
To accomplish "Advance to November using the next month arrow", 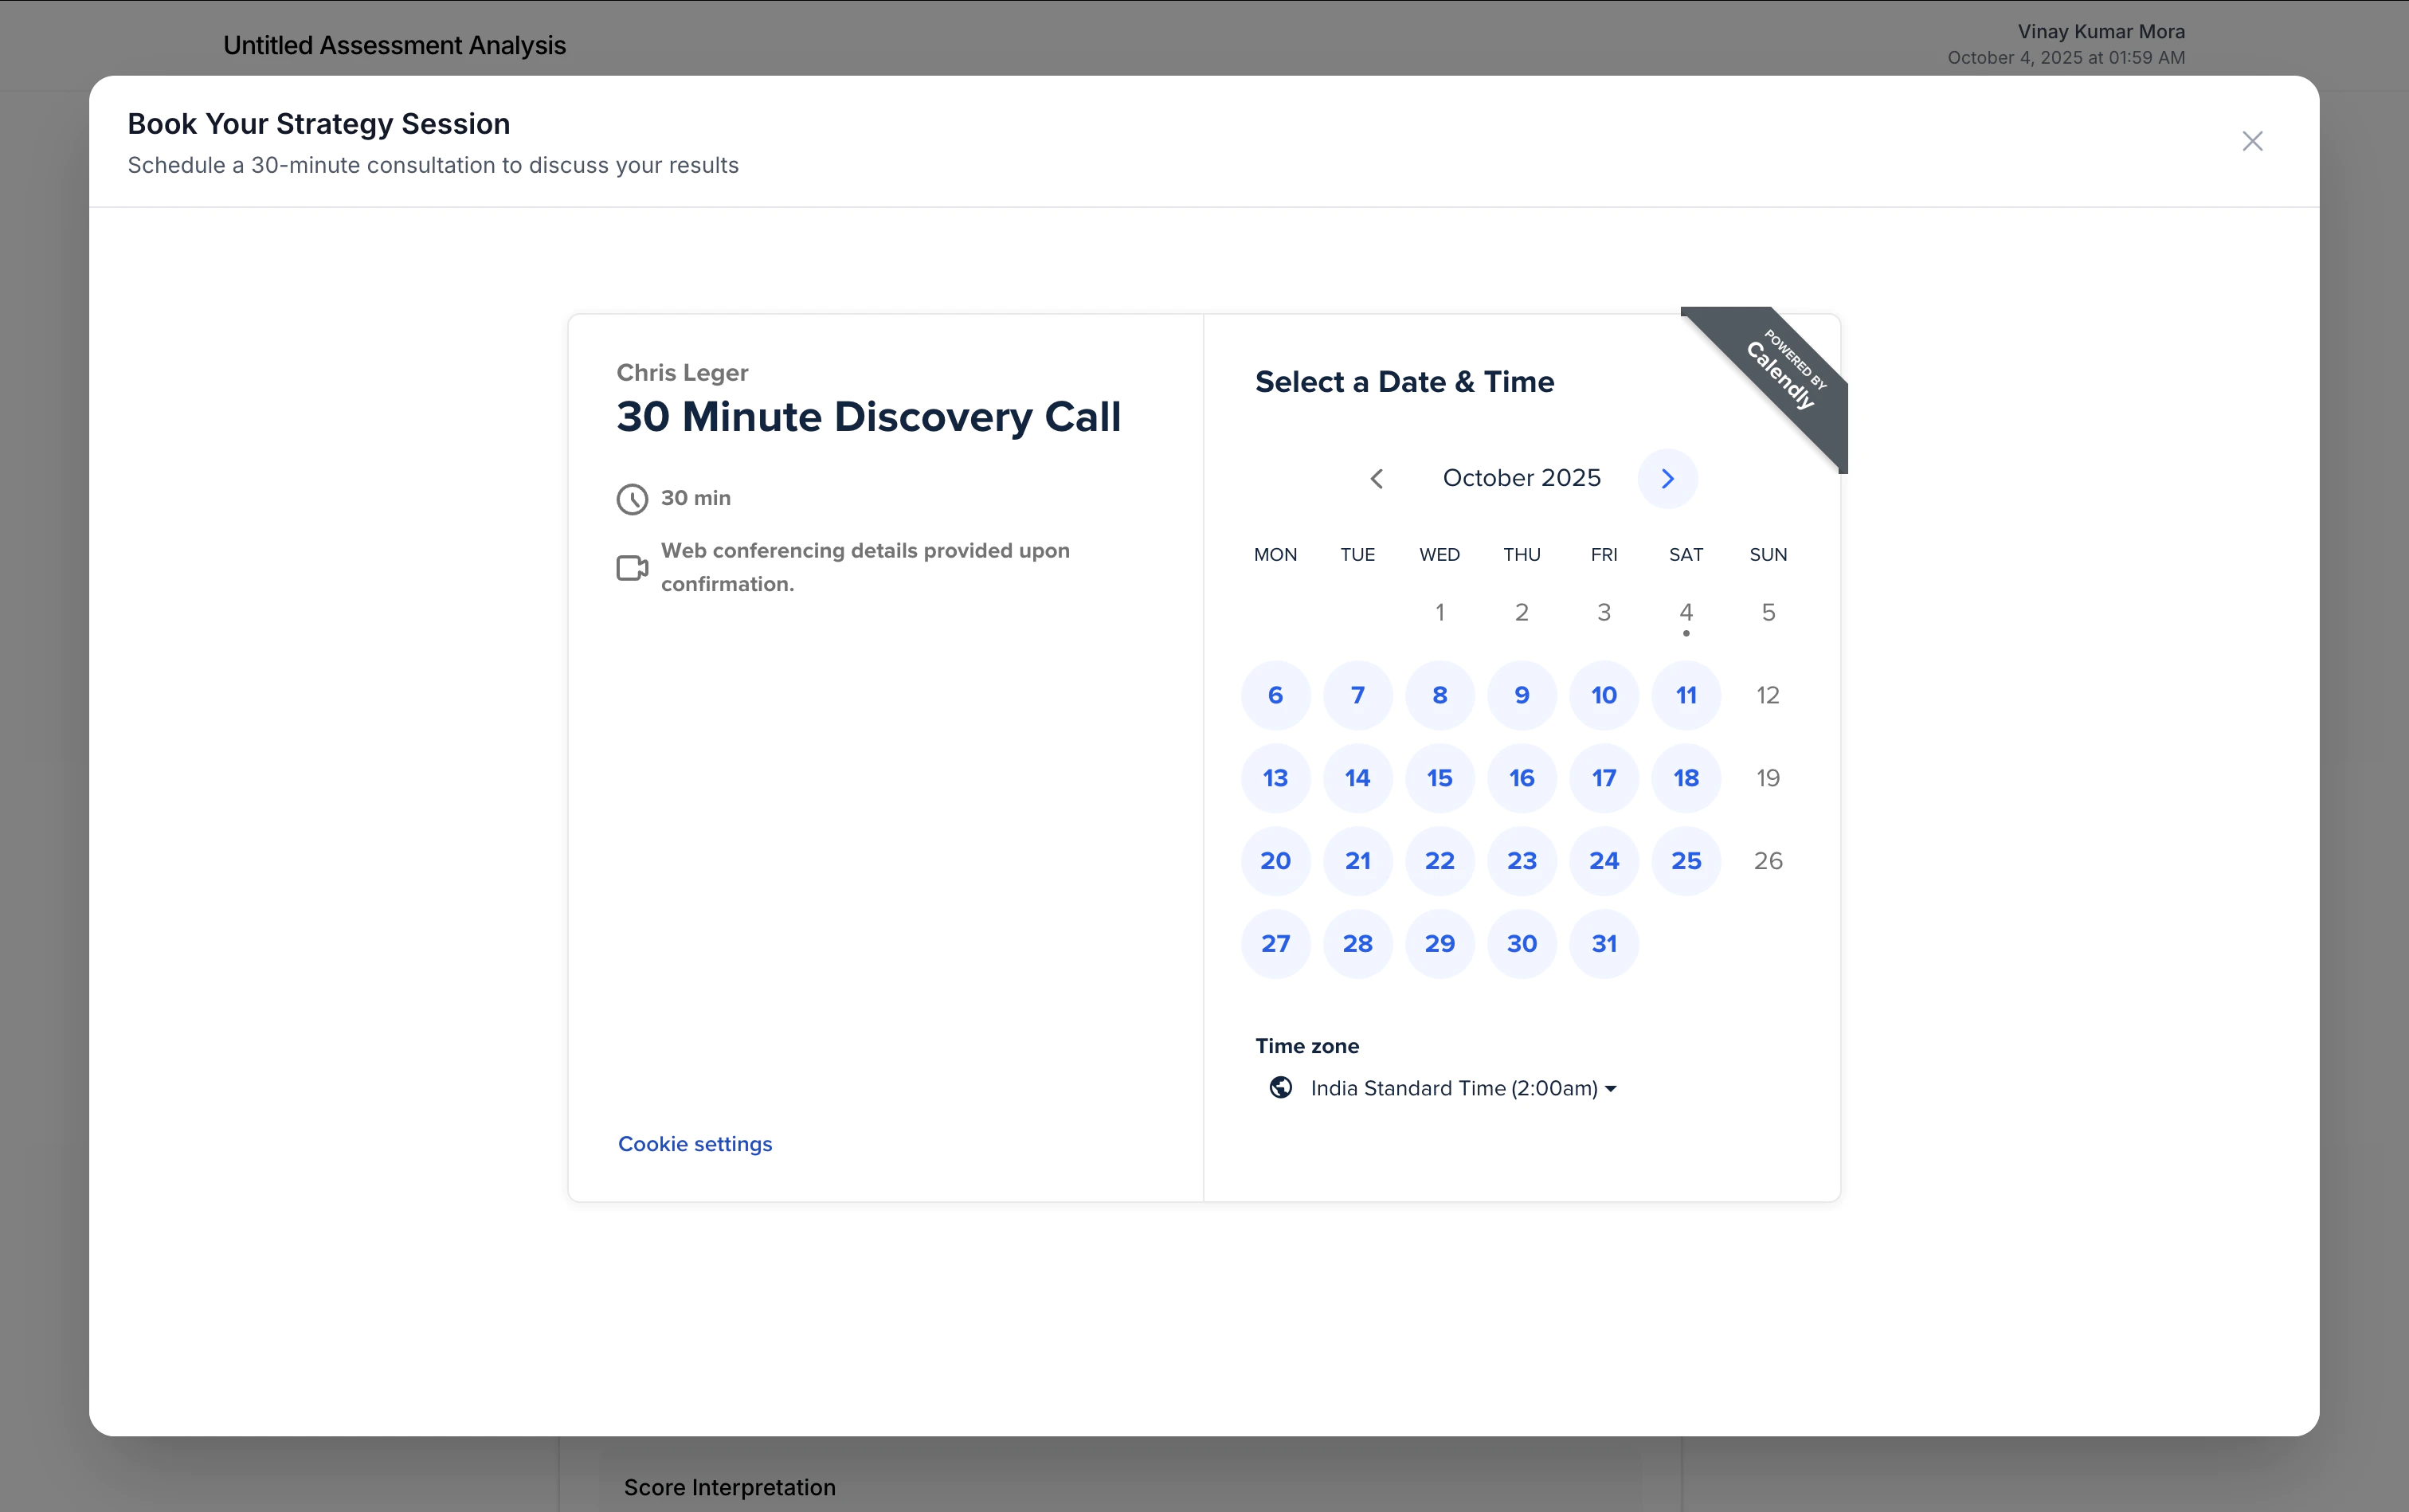I will tap(1666, 478).
